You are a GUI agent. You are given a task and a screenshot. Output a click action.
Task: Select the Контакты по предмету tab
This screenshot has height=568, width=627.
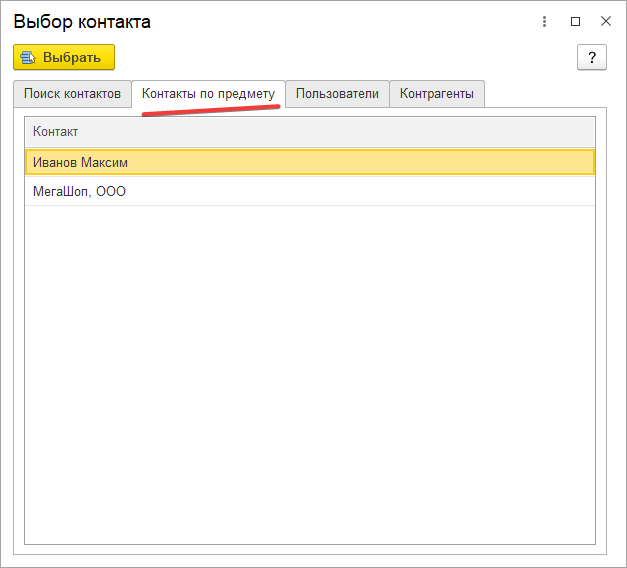(208, 94)
